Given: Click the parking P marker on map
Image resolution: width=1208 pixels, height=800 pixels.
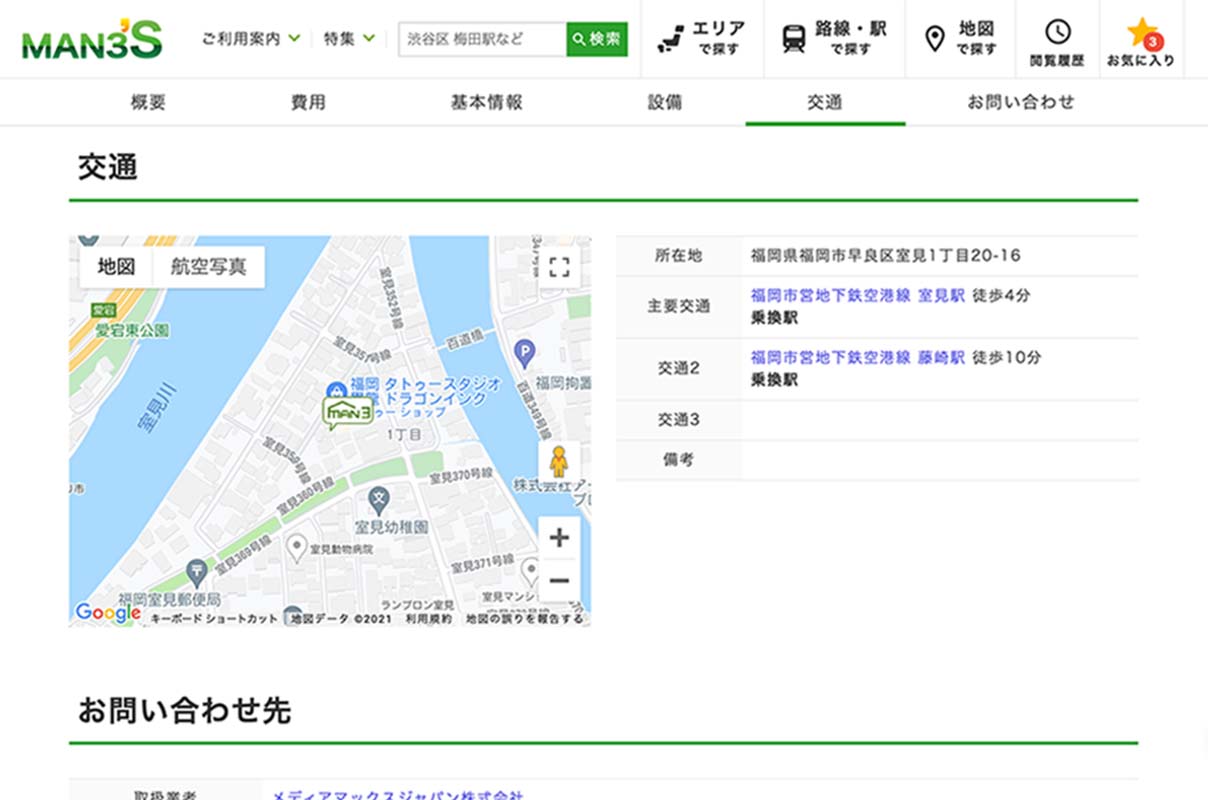Looking at the screenshot, I should 524,352.
